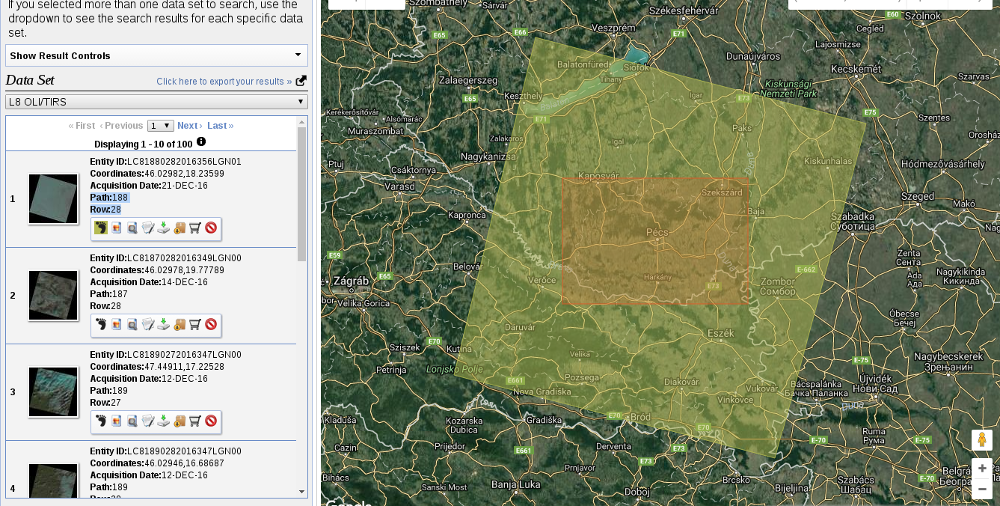This screenshot has width=1000, height=506.
Task: Show metadata and browse for result 2
Action: [x=148, y=324]
